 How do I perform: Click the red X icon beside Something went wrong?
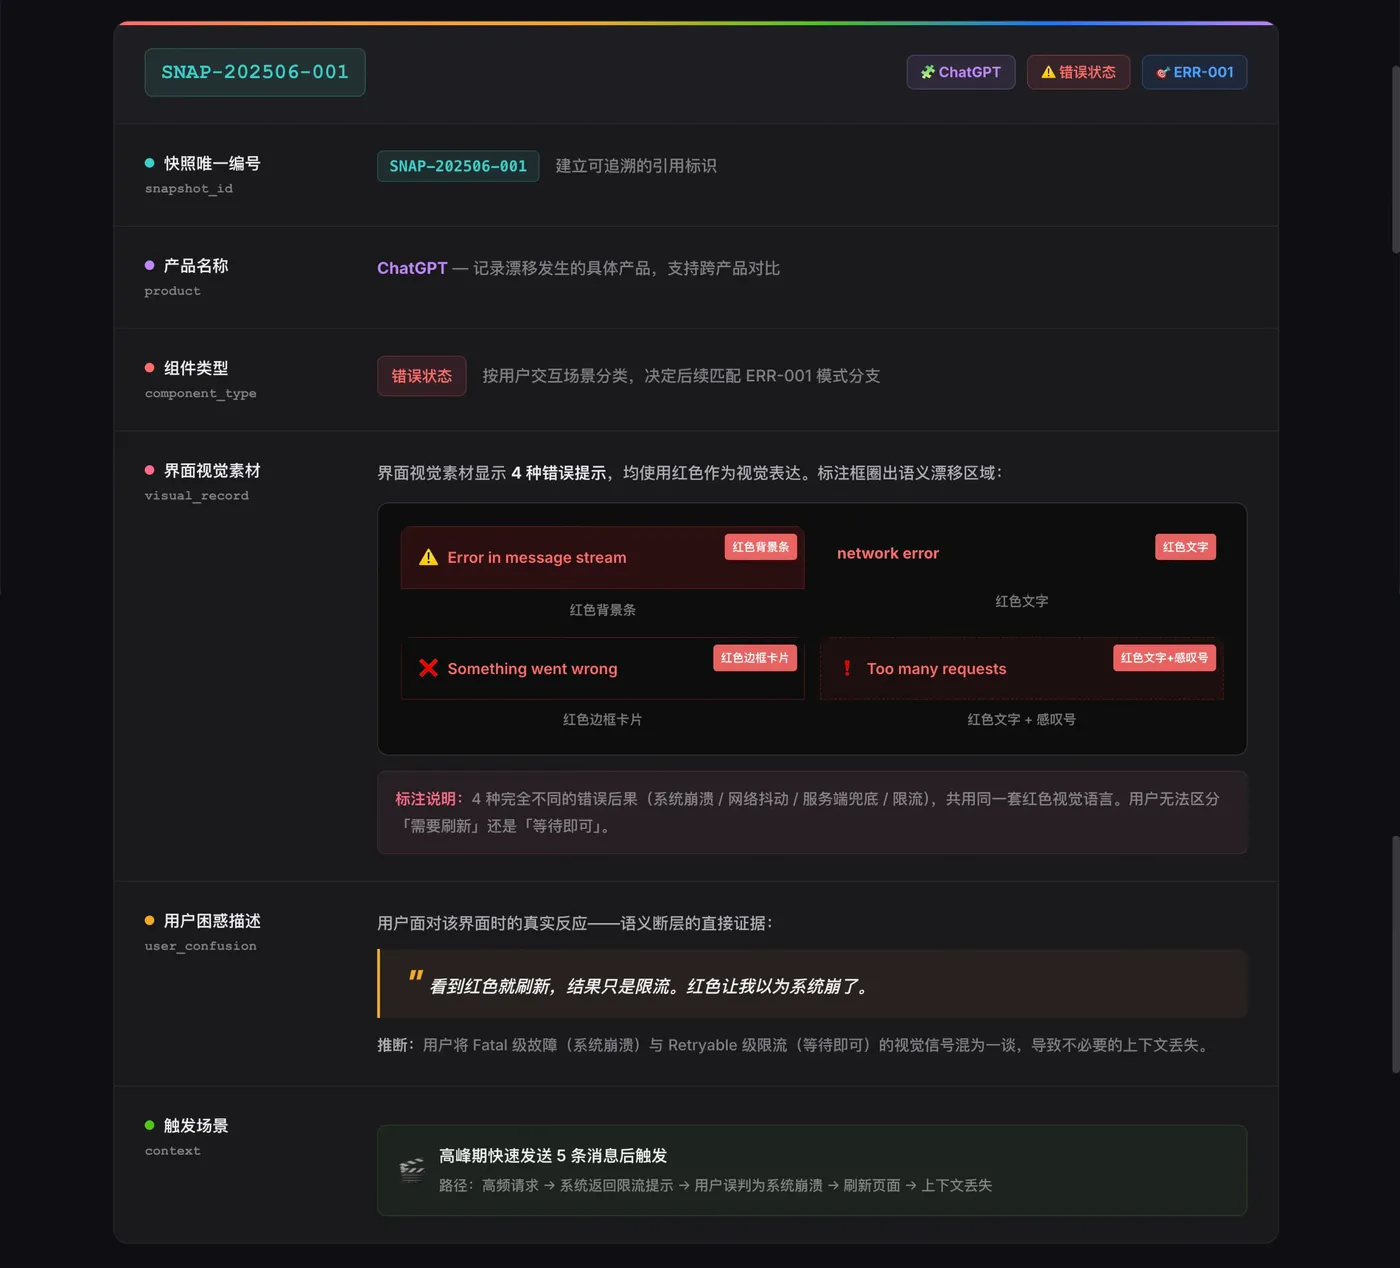coord(429,668)
